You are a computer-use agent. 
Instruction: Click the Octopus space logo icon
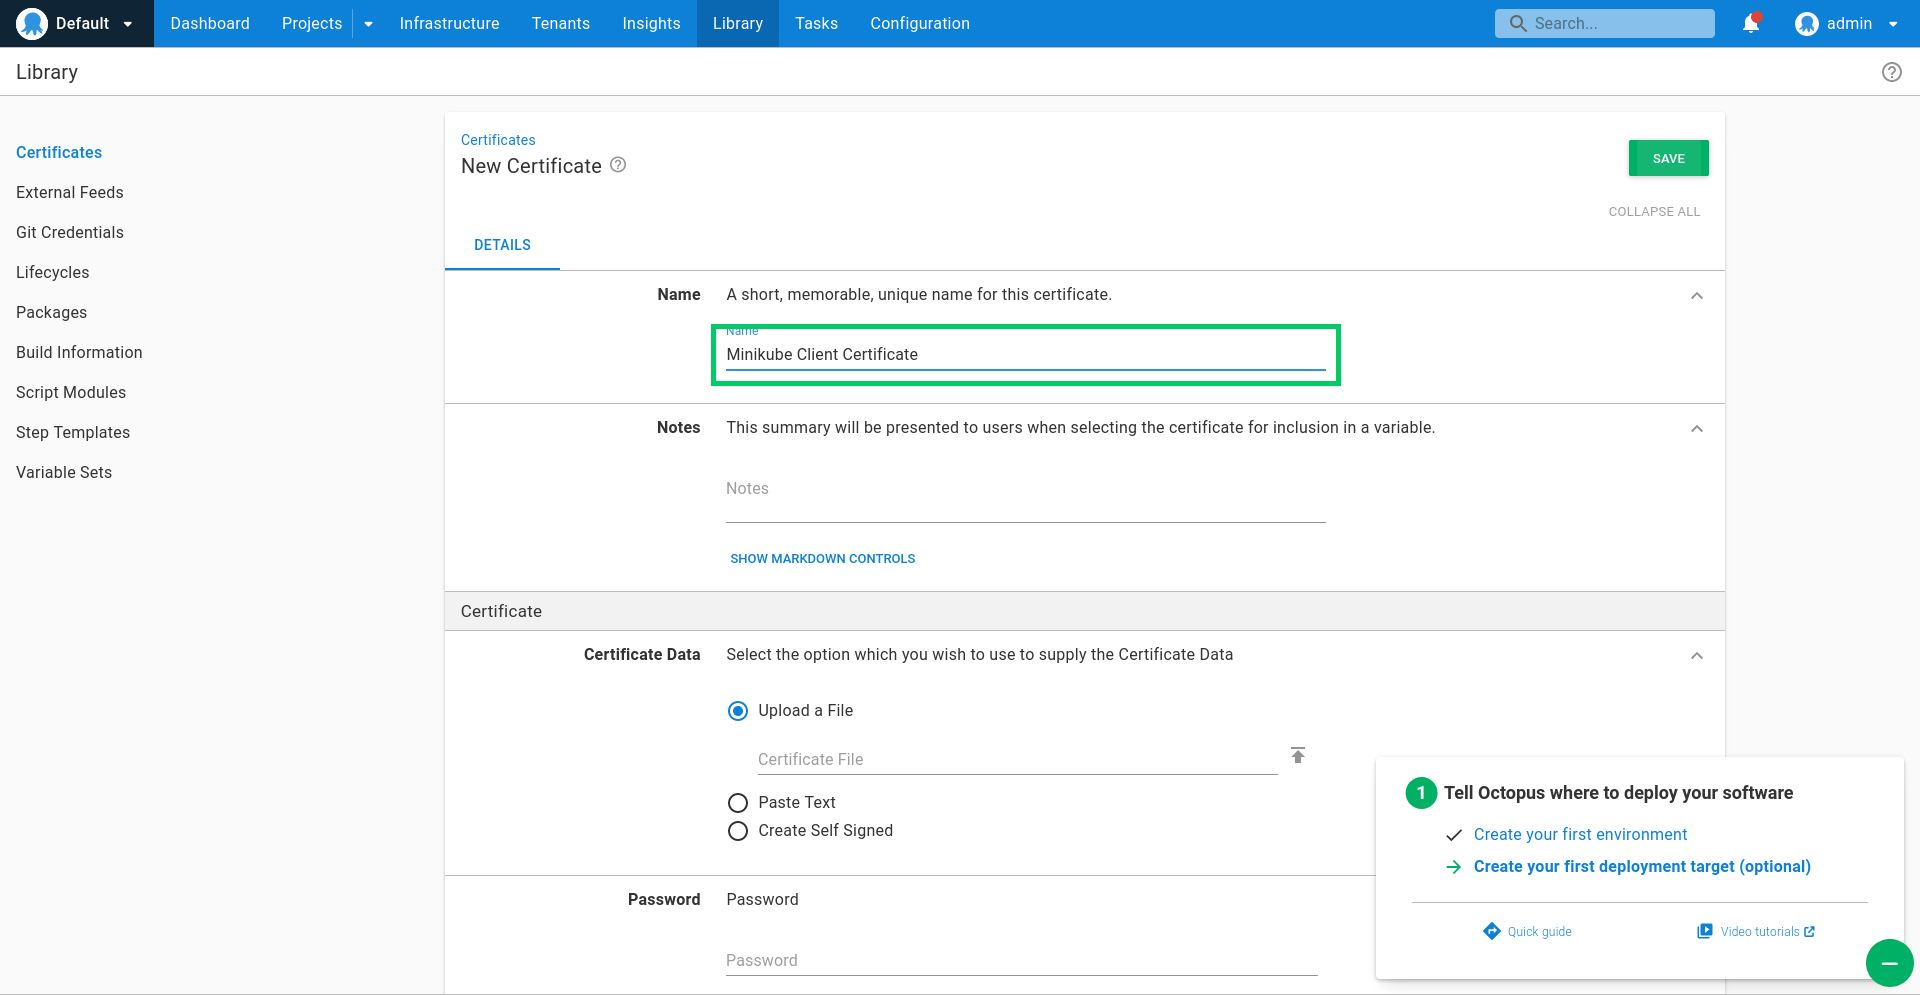32,23
